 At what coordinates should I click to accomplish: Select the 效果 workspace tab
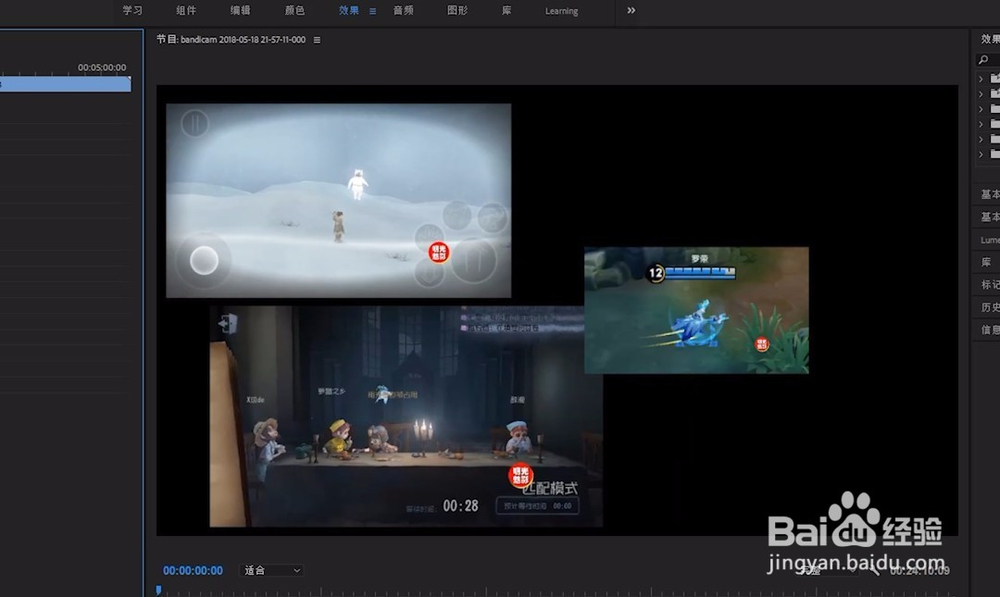point(349,10)
